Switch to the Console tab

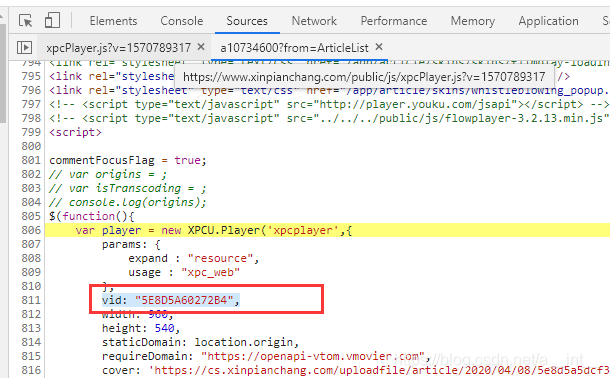[182, 21]
